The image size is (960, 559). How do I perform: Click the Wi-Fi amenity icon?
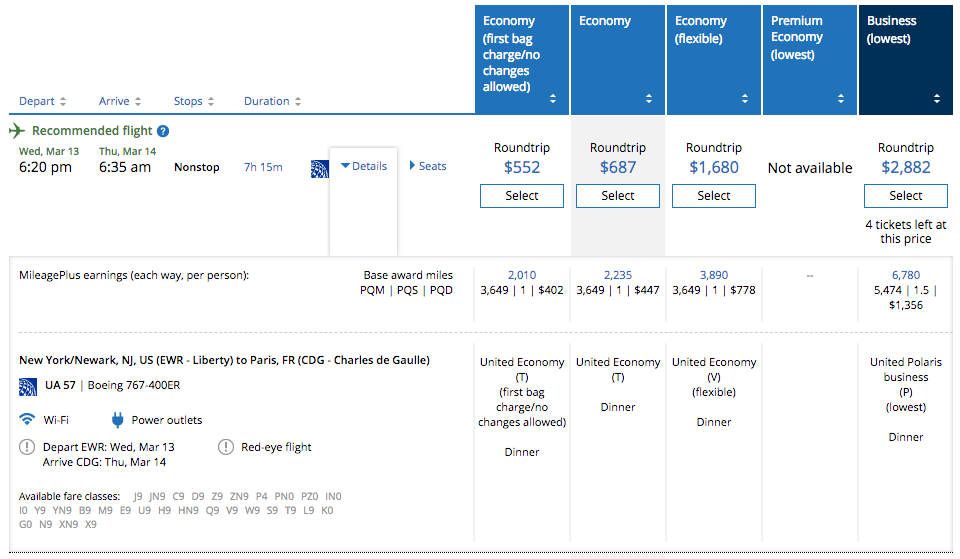coord(27,420)
